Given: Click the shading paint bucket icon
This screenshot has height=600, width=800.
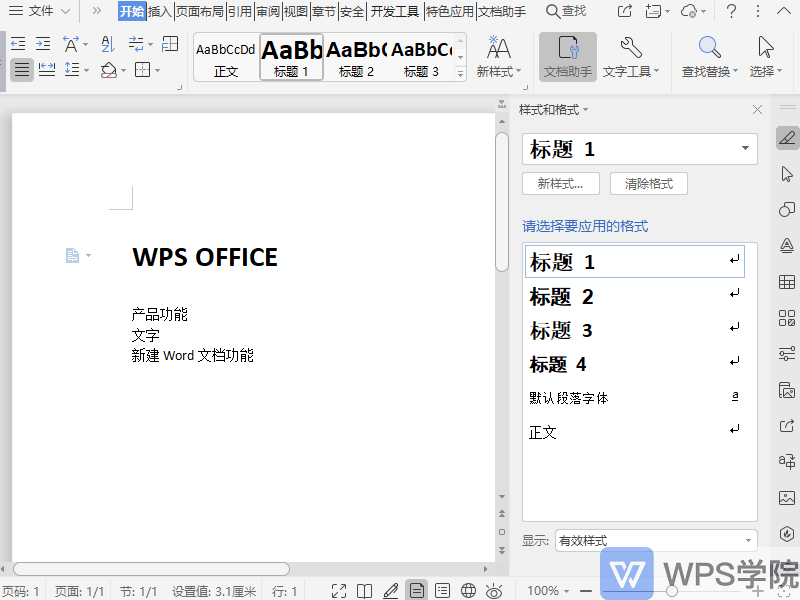Looking at the screenshot, I should point(113,70).
